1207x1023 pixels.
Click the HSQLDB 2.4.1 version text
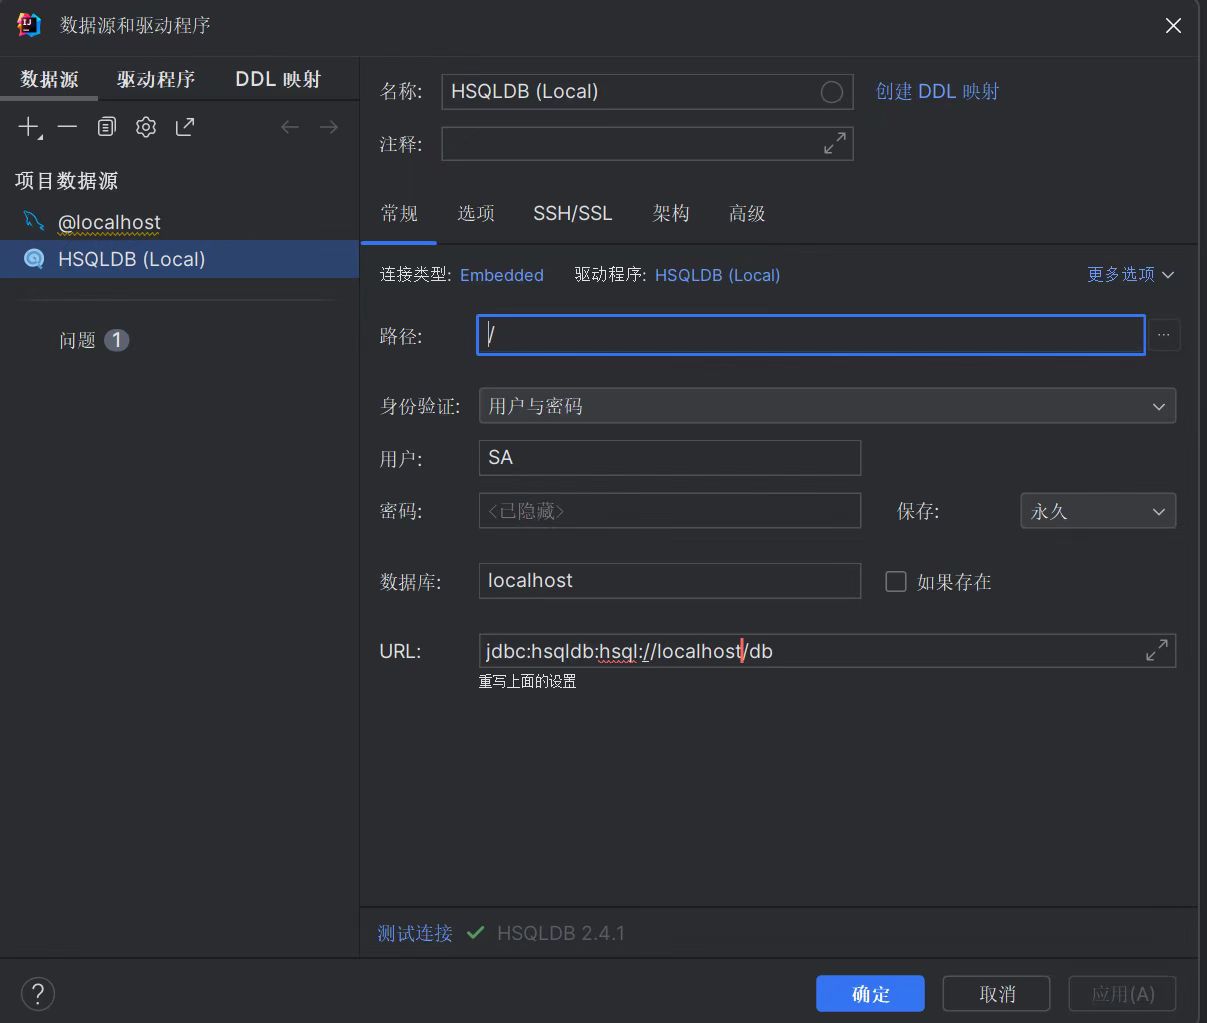click(561, 933)
